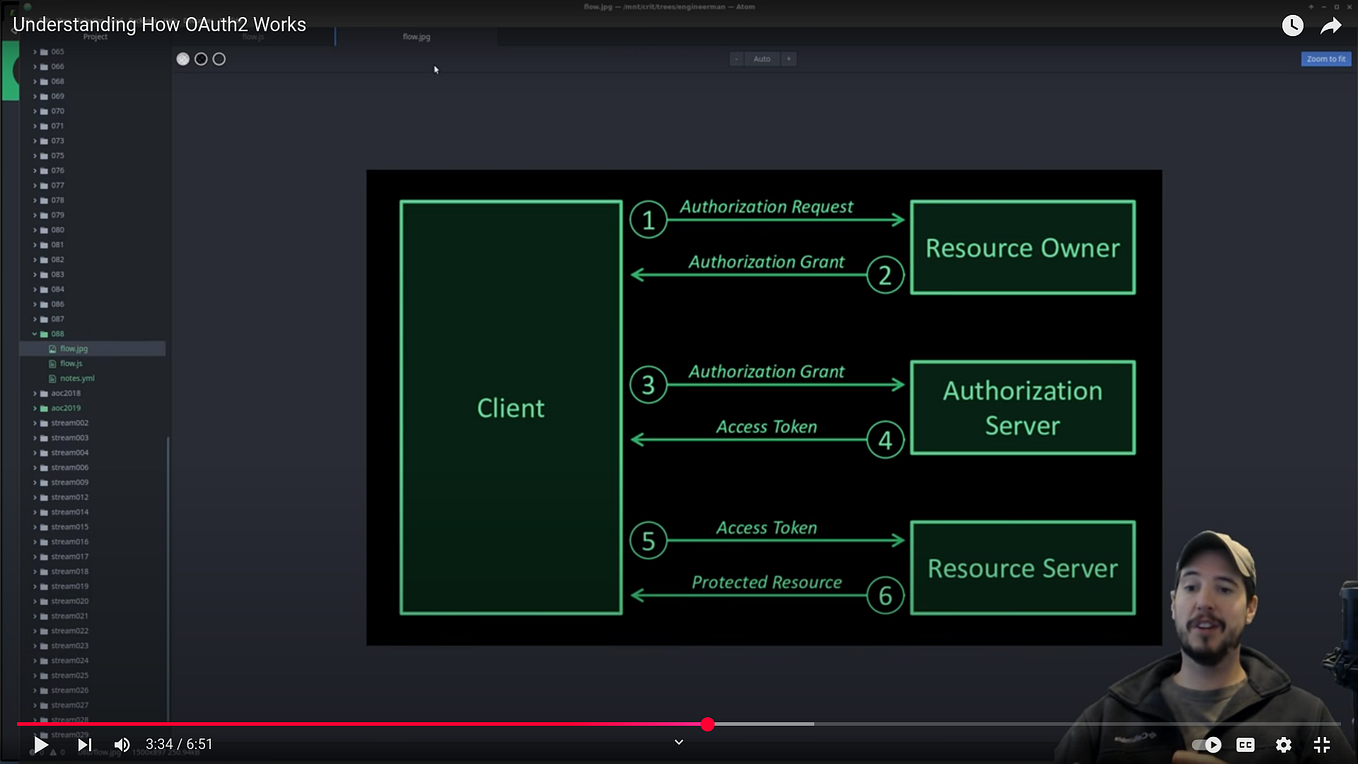Click the Watch Later clock icon
Image resolution: width=1358 pixels, height=764 pixels.
tap(1293, 26)
